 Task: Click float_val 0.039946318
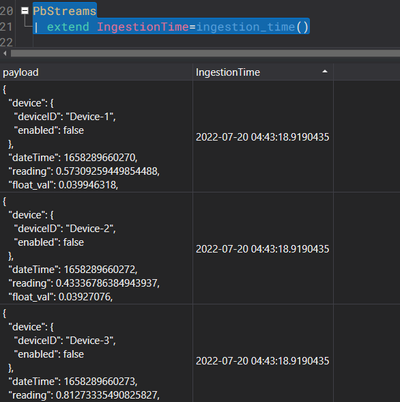pyautogui.click(x=88, y=185)
